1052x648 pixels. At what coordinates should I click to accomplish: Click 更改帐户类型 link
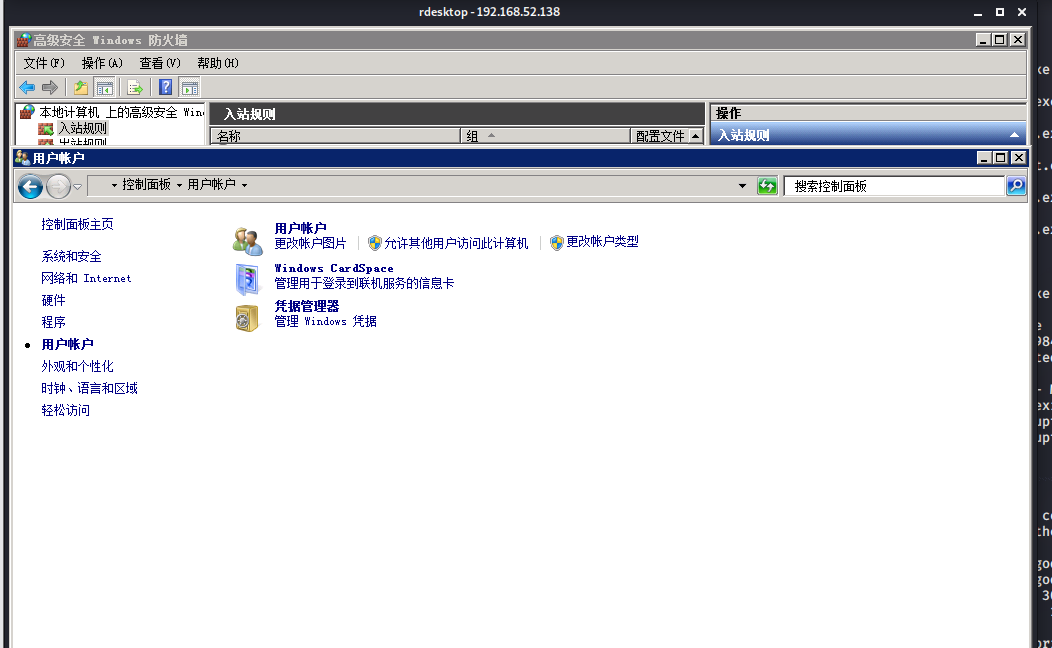602,242
